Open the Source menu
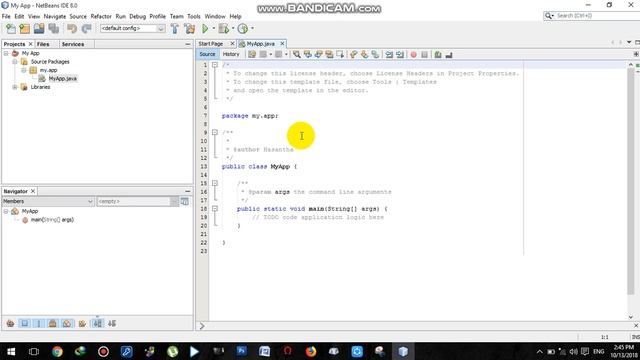Viewport: 640px width, 360px height. pos(78,16)
